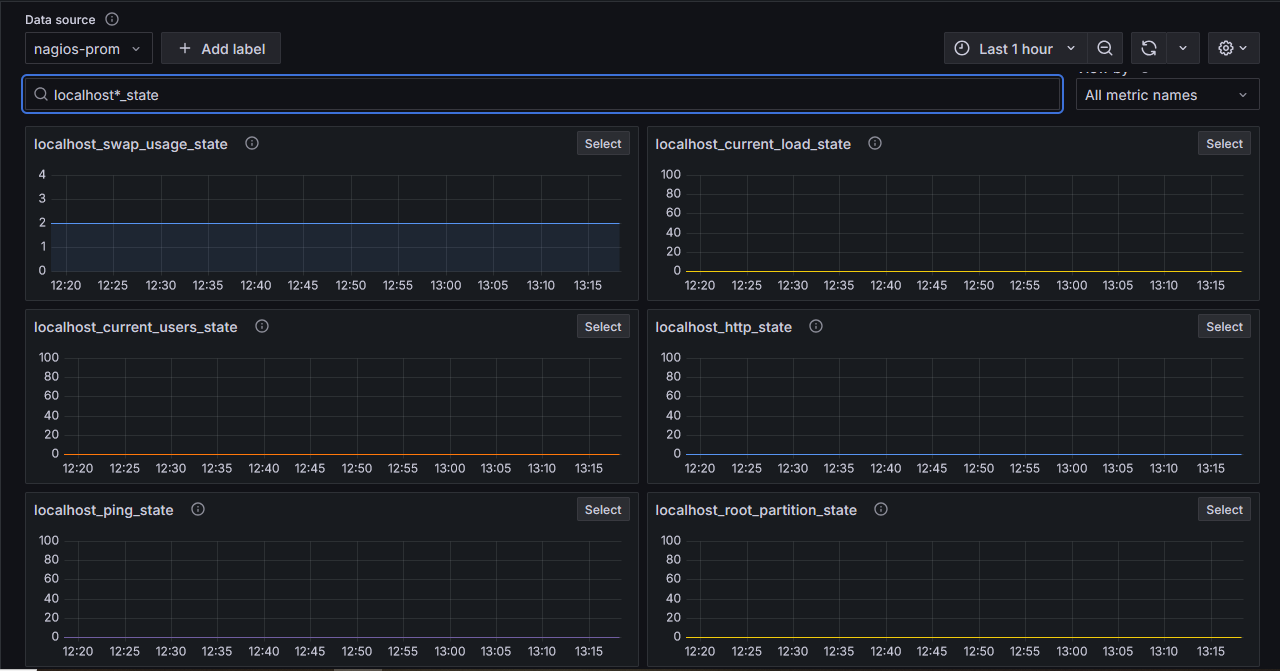Click info icon beside localhost_http_state

pos(816,326)
